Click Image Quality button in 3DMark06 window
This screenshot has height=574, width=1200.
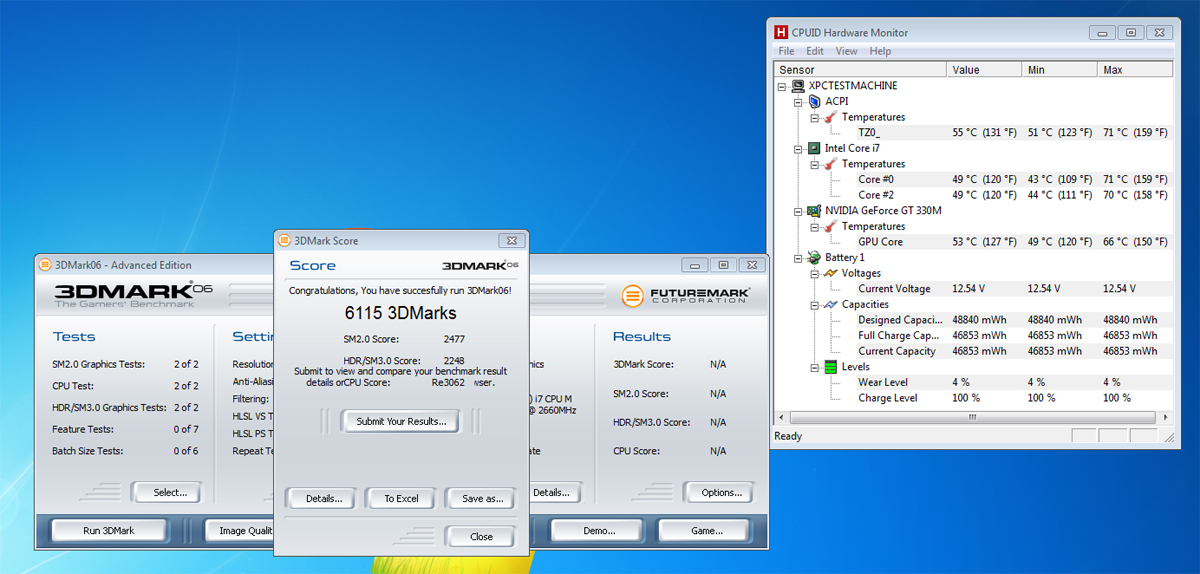click(240, 530)
